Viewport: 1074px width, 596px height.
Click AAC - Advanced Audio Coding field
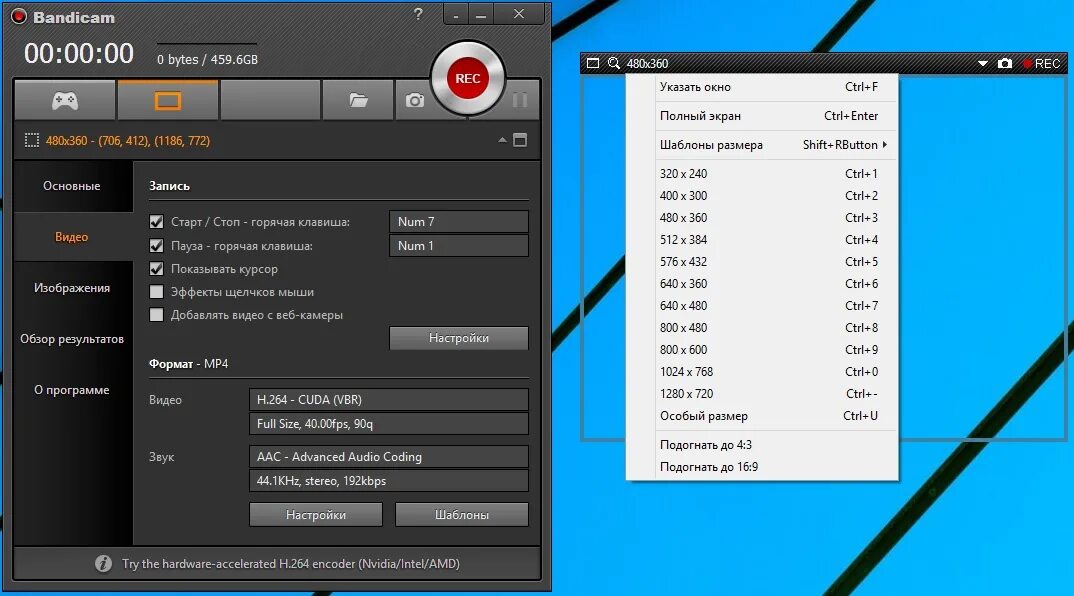pos(389,456)
